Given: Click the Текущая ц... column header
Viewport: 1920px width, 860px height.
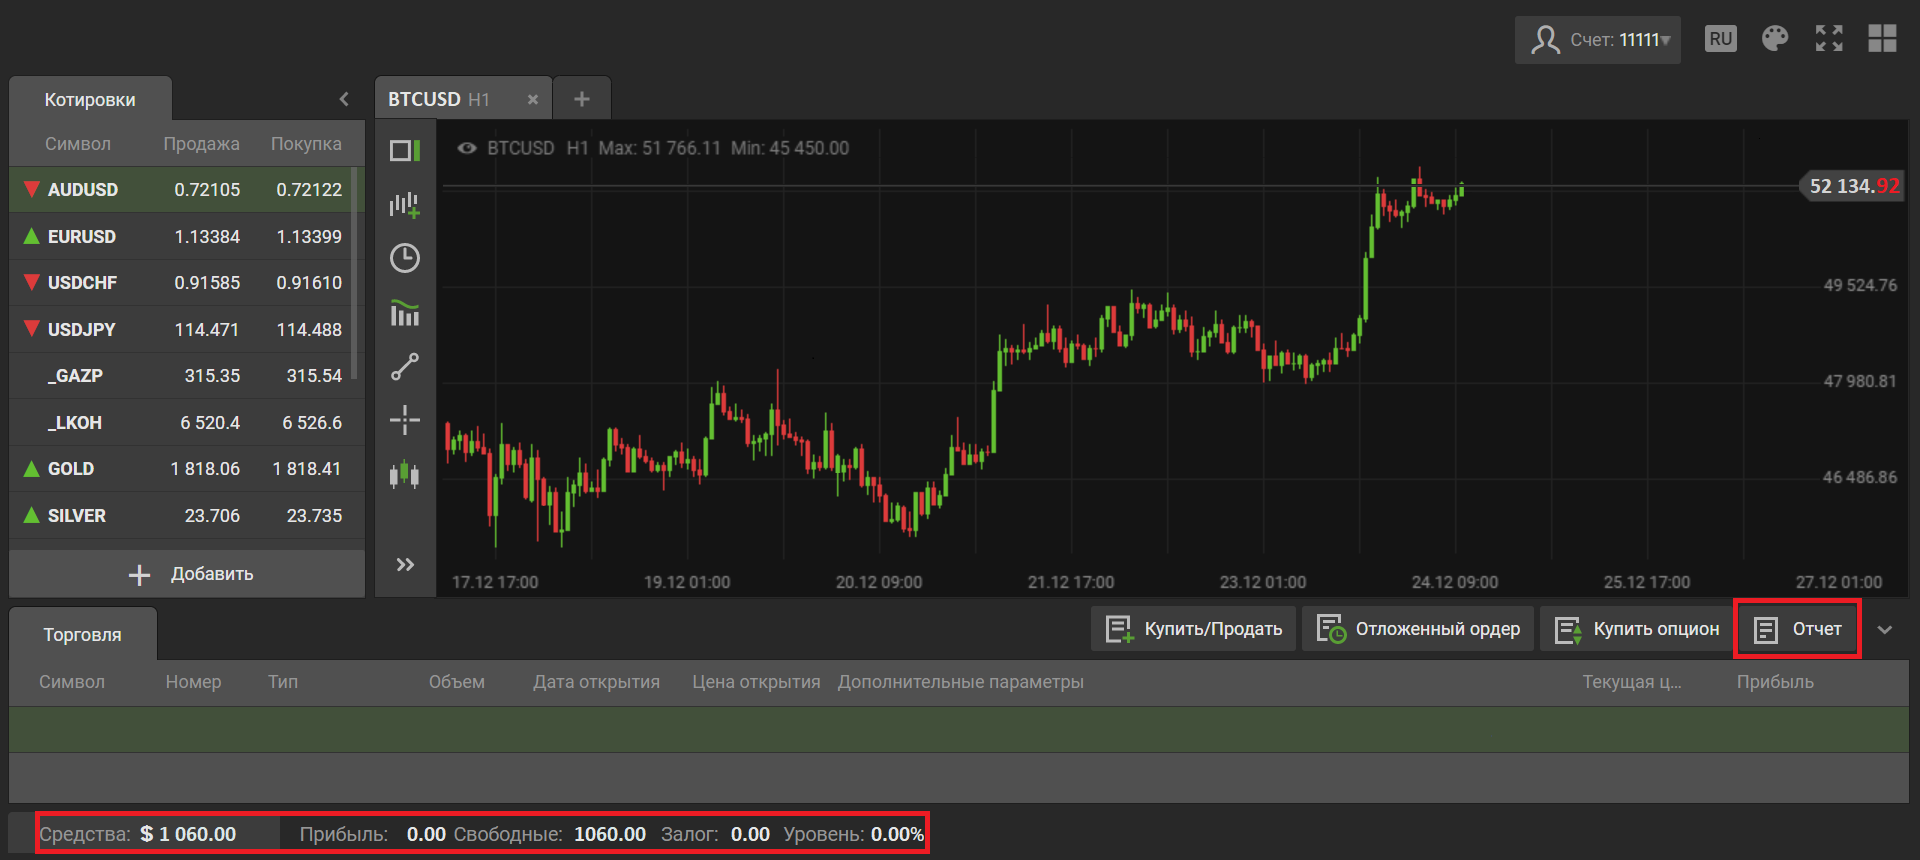Looking at the screenshot, I should pyautogui.click(x=1632, y=682).
